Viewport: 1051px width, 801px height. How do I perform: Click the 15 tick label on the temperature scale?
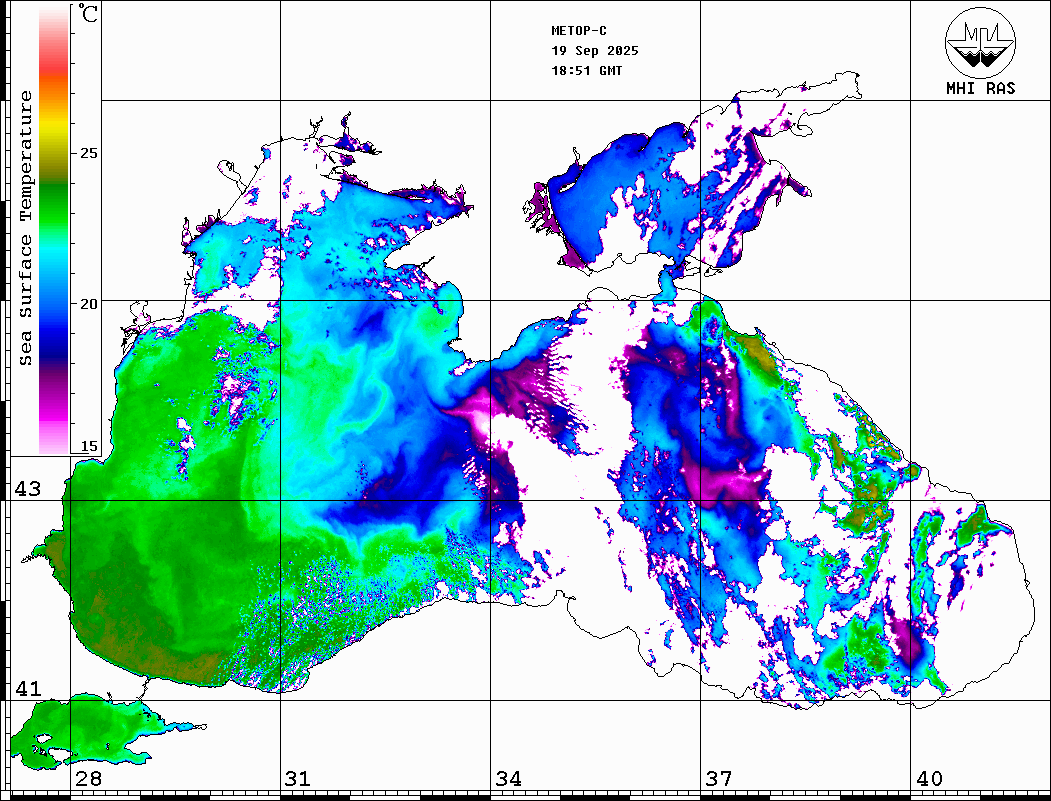[89, 446]
